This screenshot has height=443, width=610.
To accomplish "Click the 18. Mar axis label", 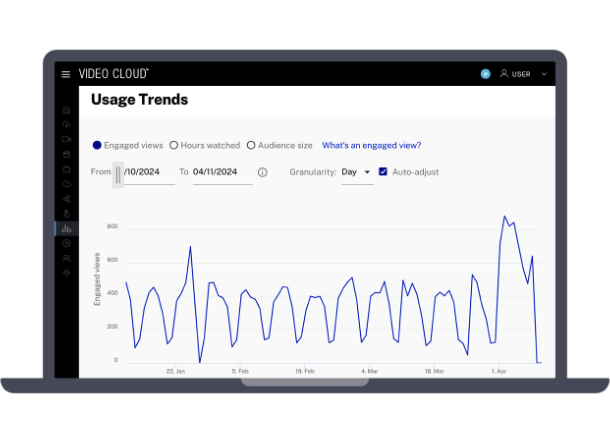I will [434, 371].
